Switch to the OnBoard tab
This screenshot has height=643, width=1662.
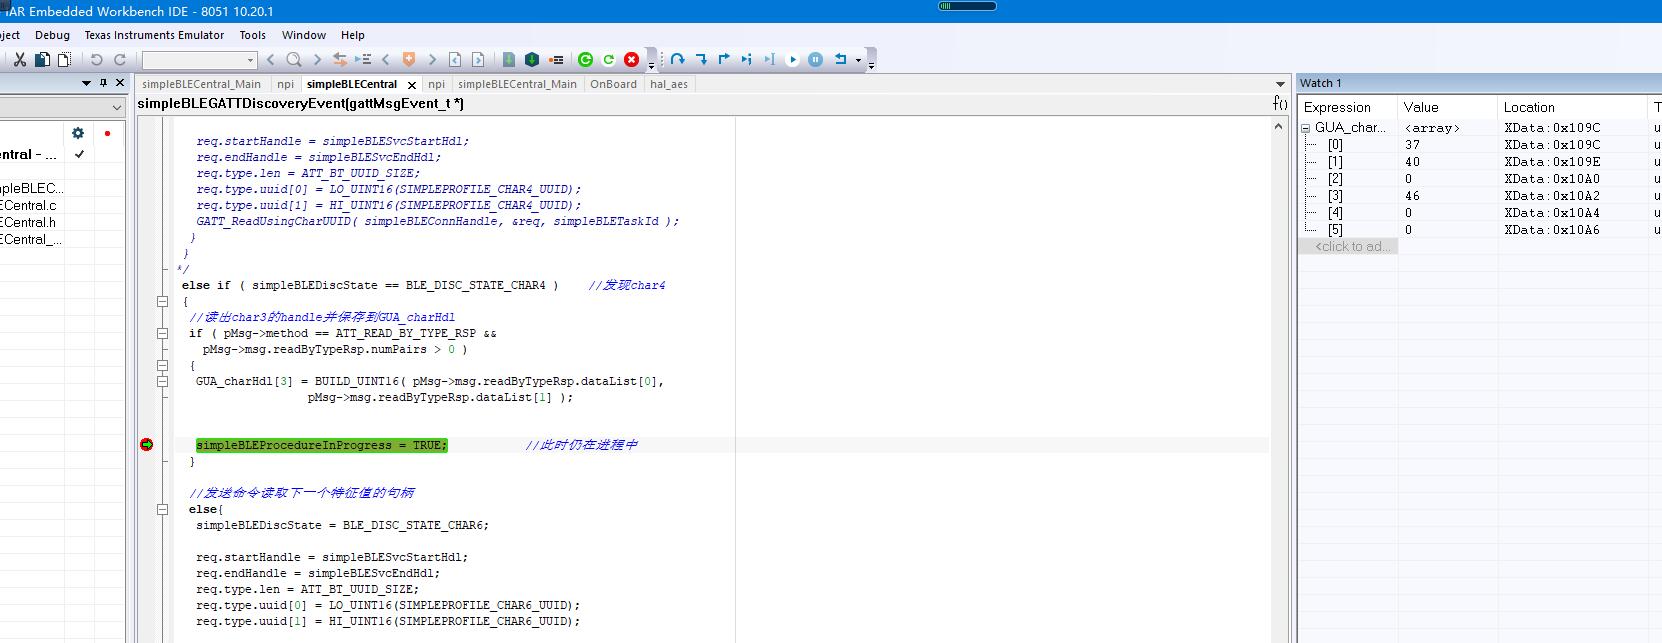pyautogui.click(x=613, y=84)
